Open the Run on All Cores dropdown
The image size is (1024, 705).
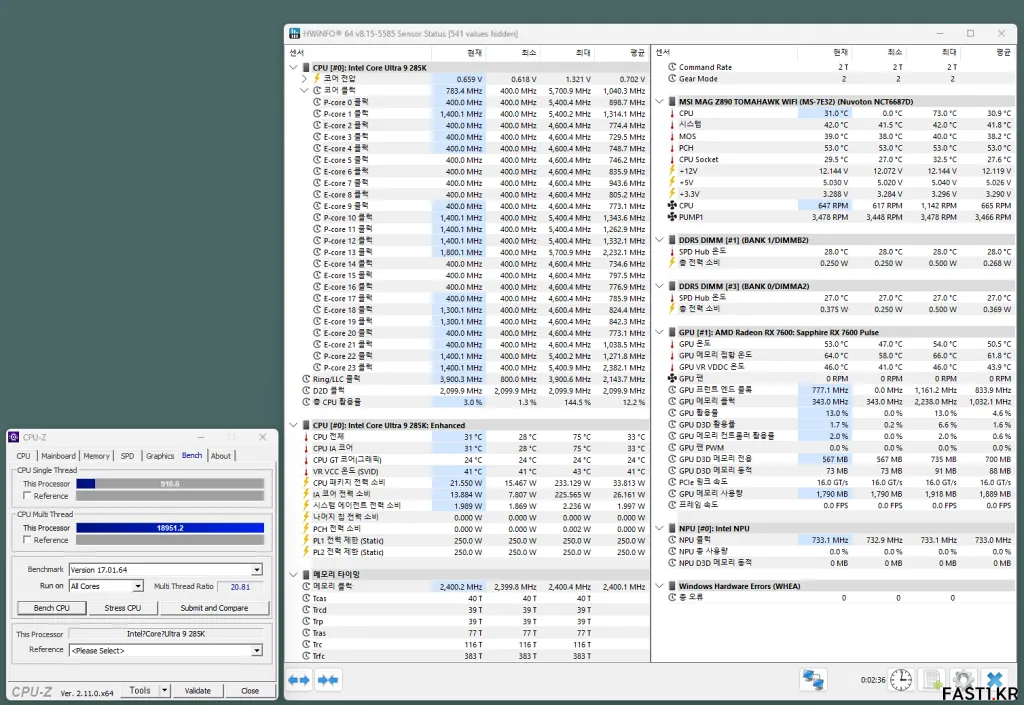(138, 586)
